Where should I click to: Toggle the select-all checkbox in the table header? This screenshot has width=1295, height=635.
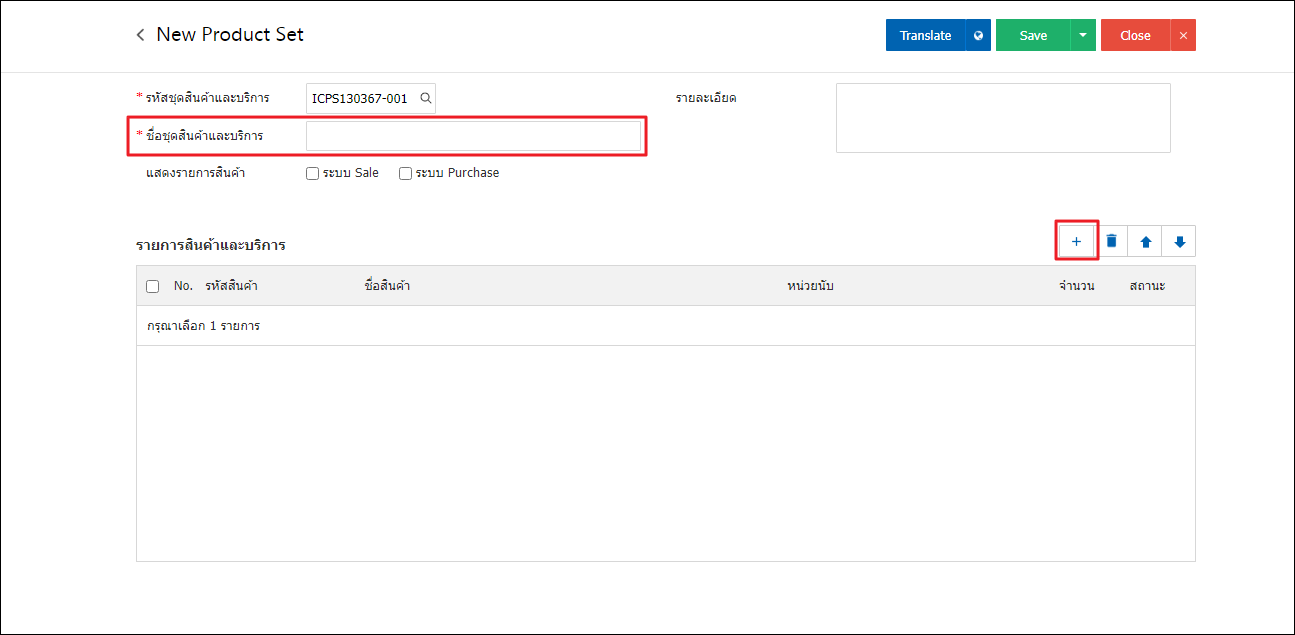[152, 286]
